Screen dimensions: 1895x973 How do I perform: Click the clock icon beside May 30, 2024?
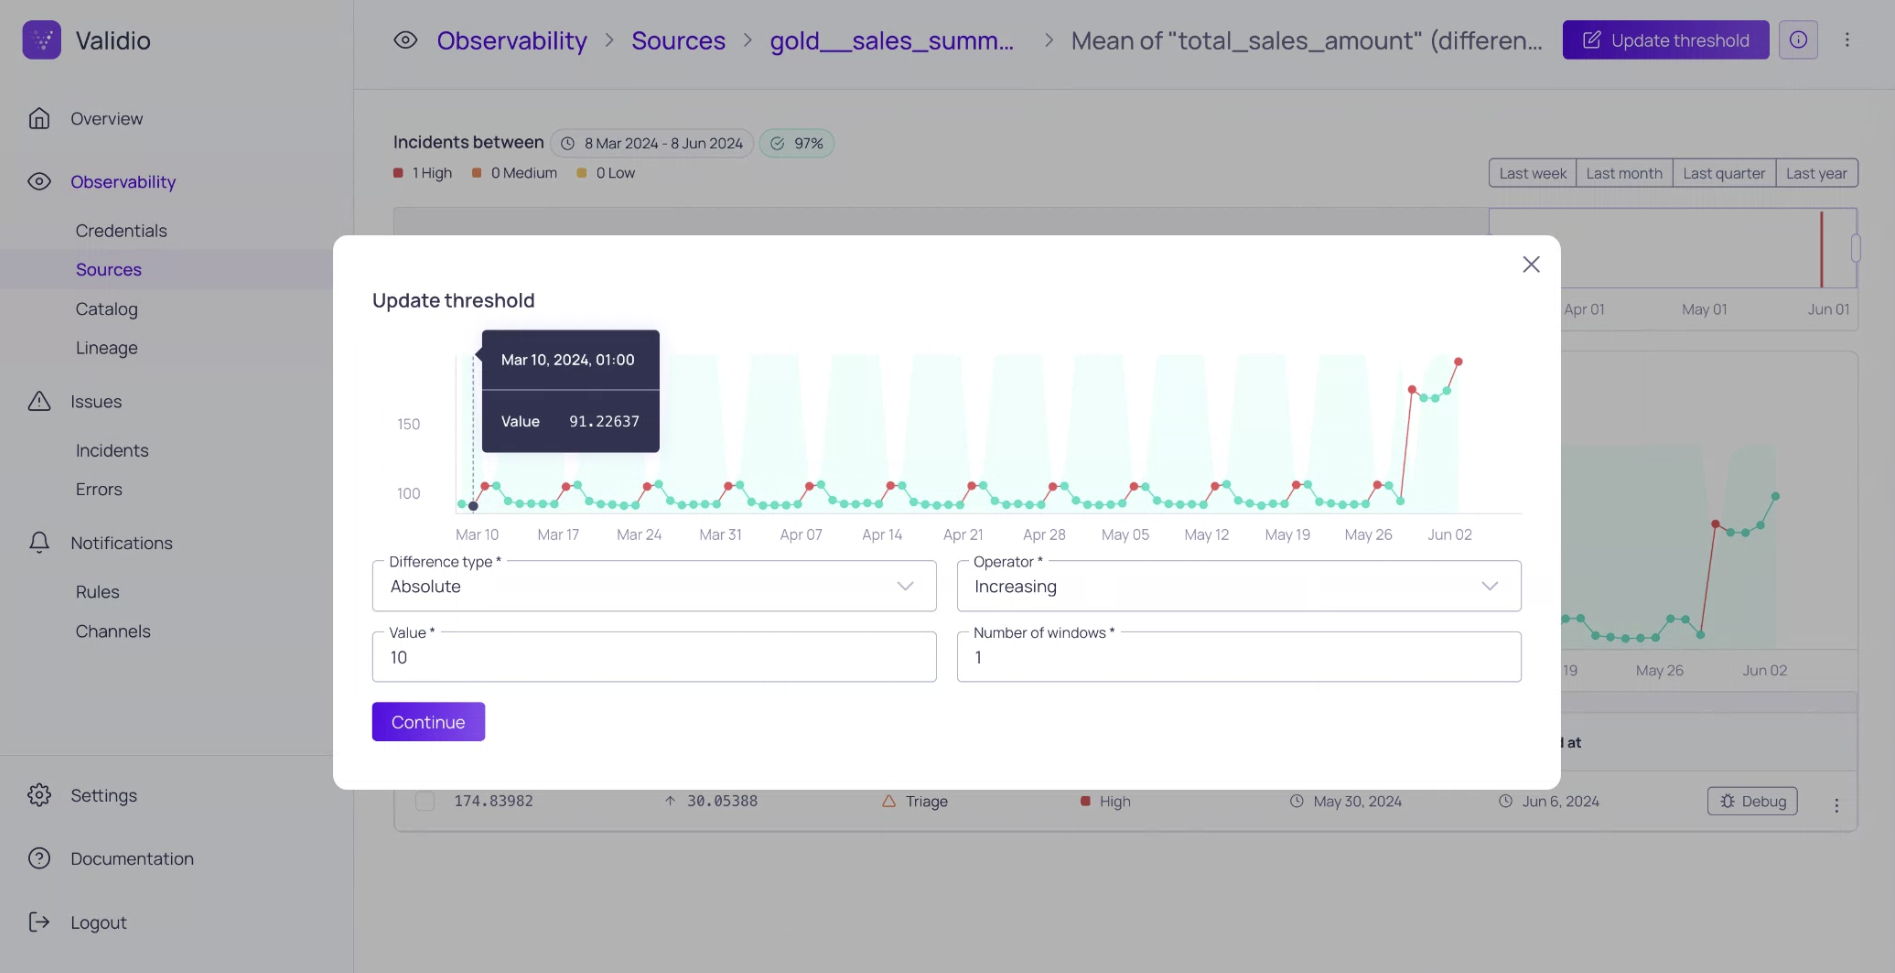(1297, 802)
